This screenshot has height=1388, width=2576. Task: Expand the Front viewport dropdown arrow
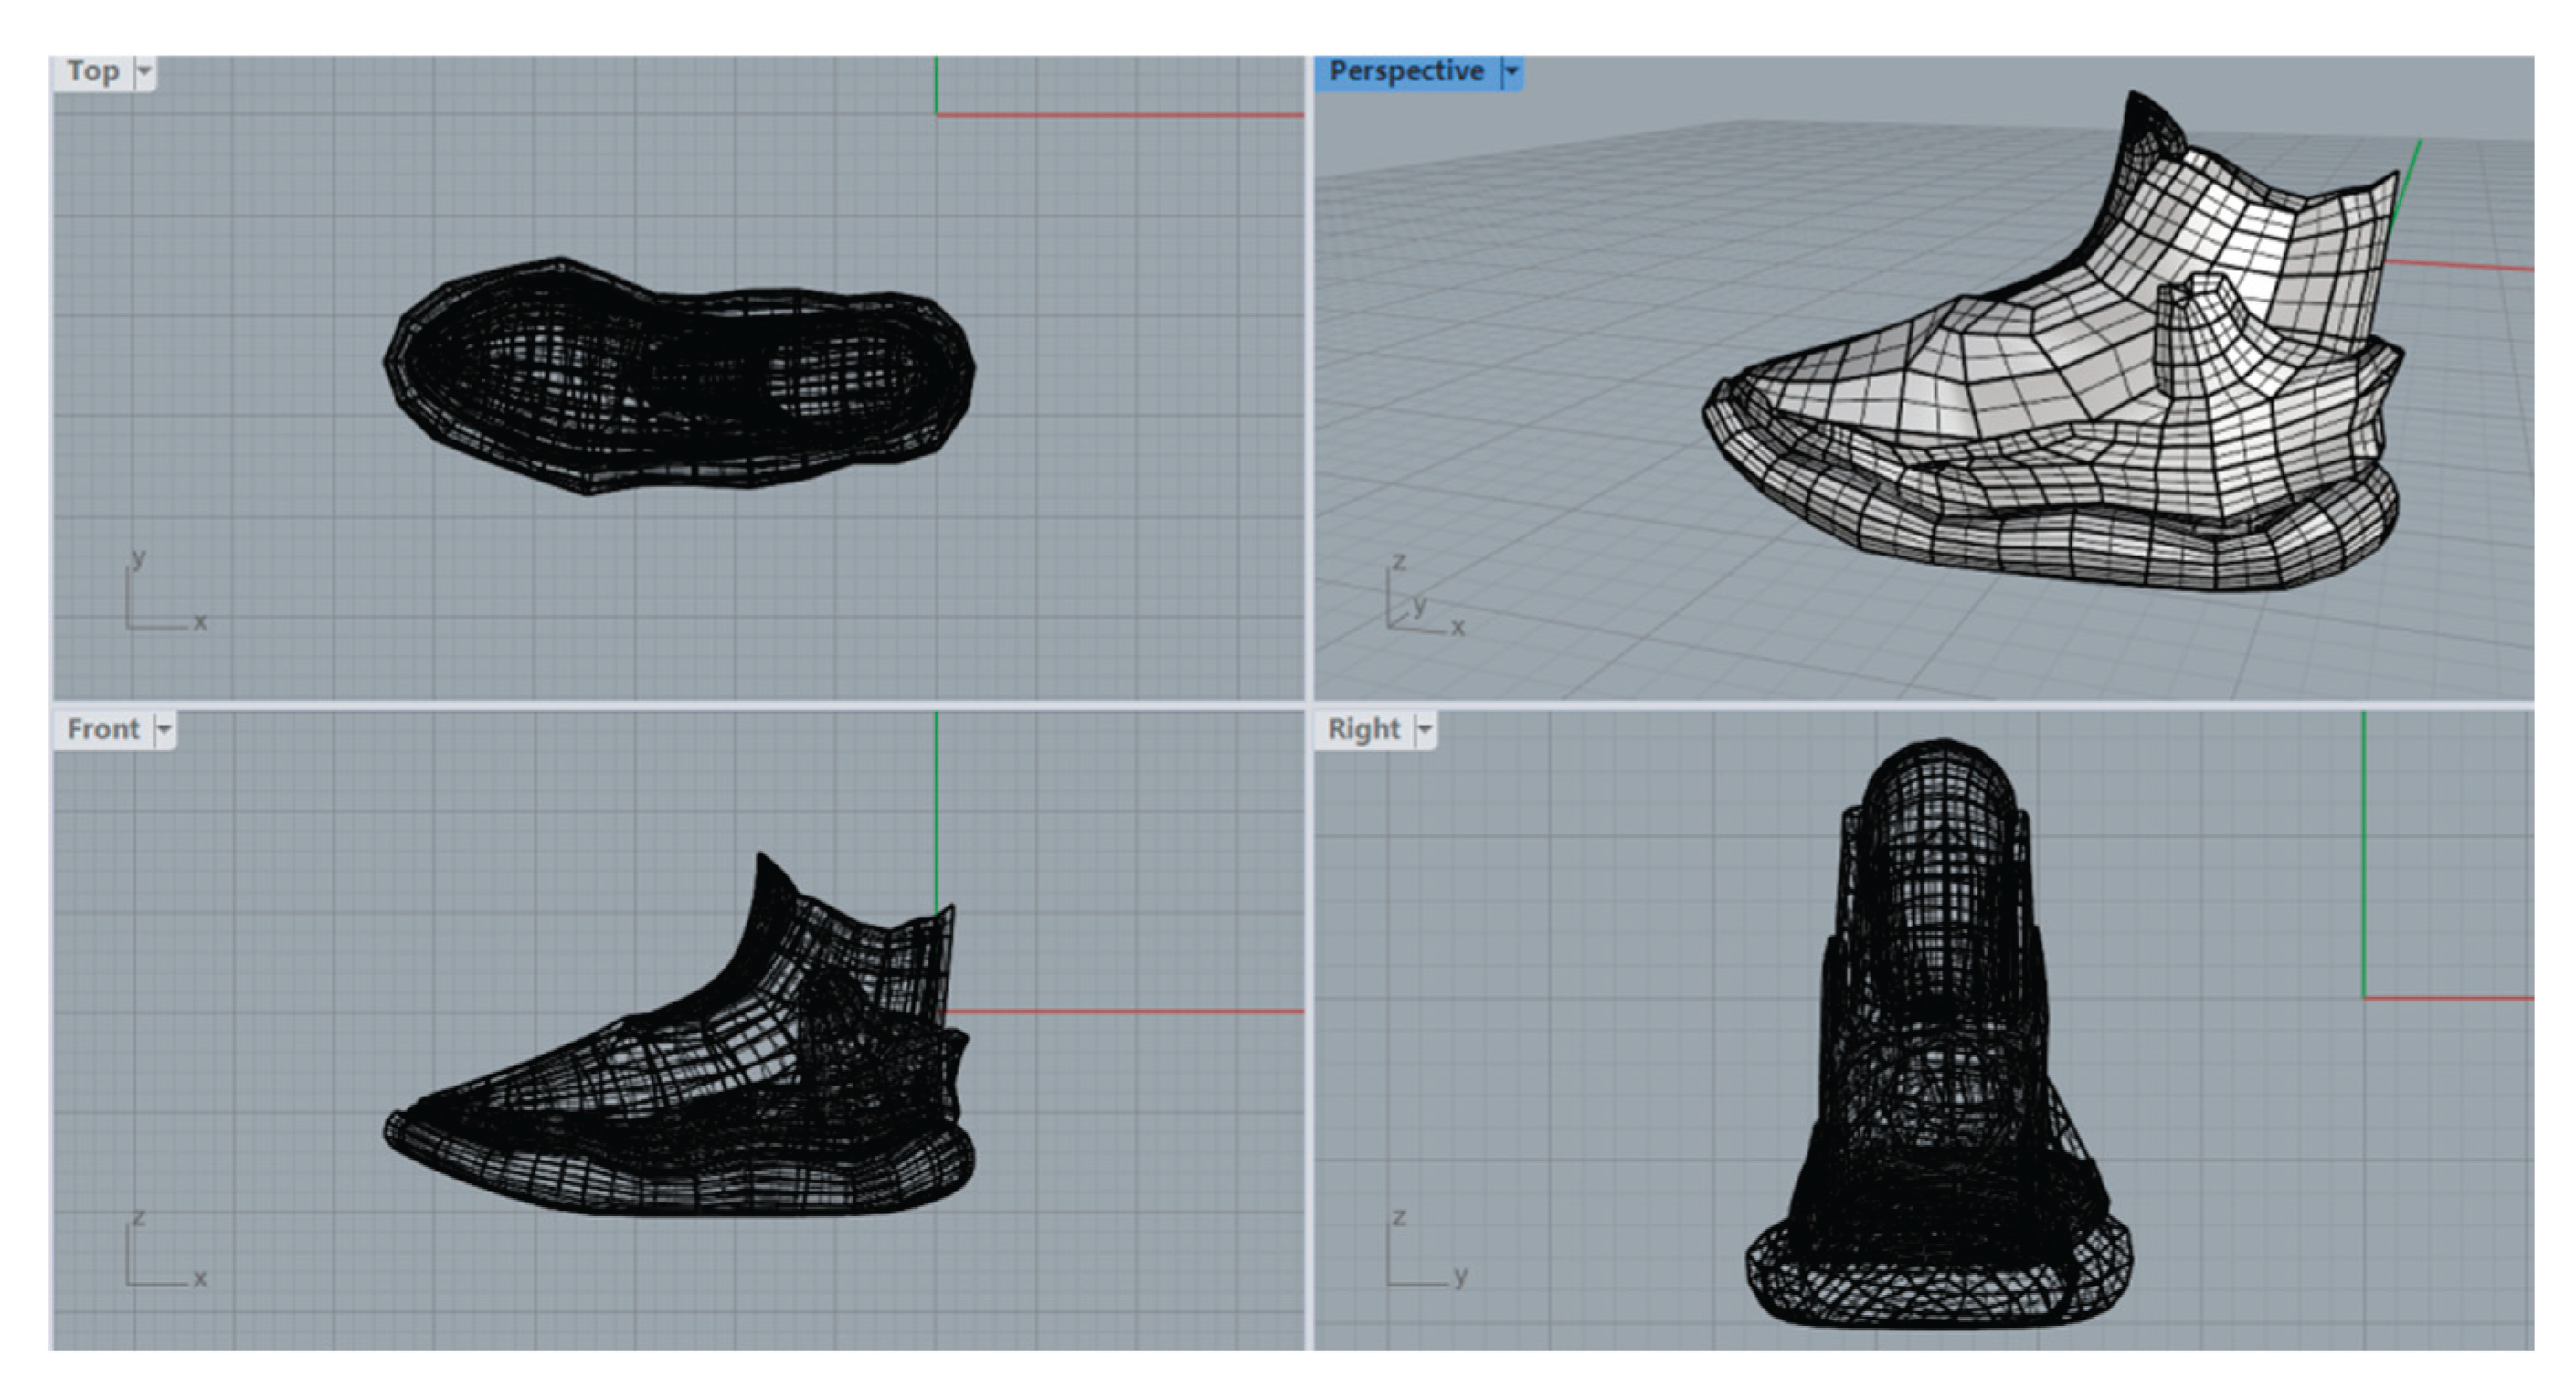tap(164, 729)
